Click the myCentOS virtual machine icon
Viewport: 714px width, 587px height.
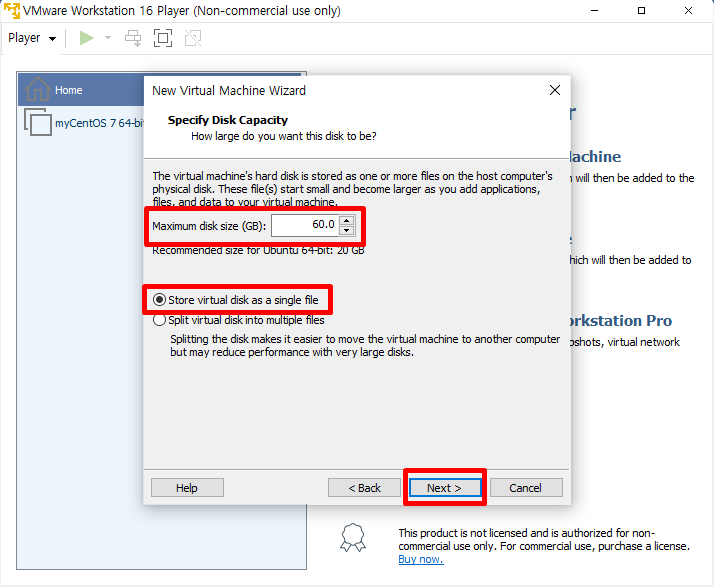click(x=38, y=122)
